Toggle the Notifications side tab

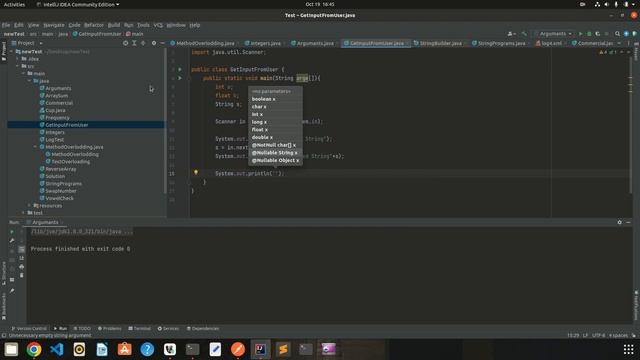point(636,305)
